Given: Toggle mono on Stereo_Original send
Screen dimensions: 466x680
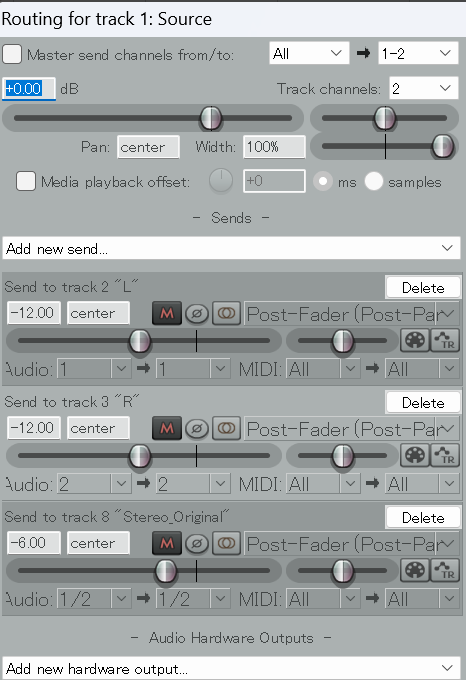Looking at the screenshot, I should click(226, 543).
